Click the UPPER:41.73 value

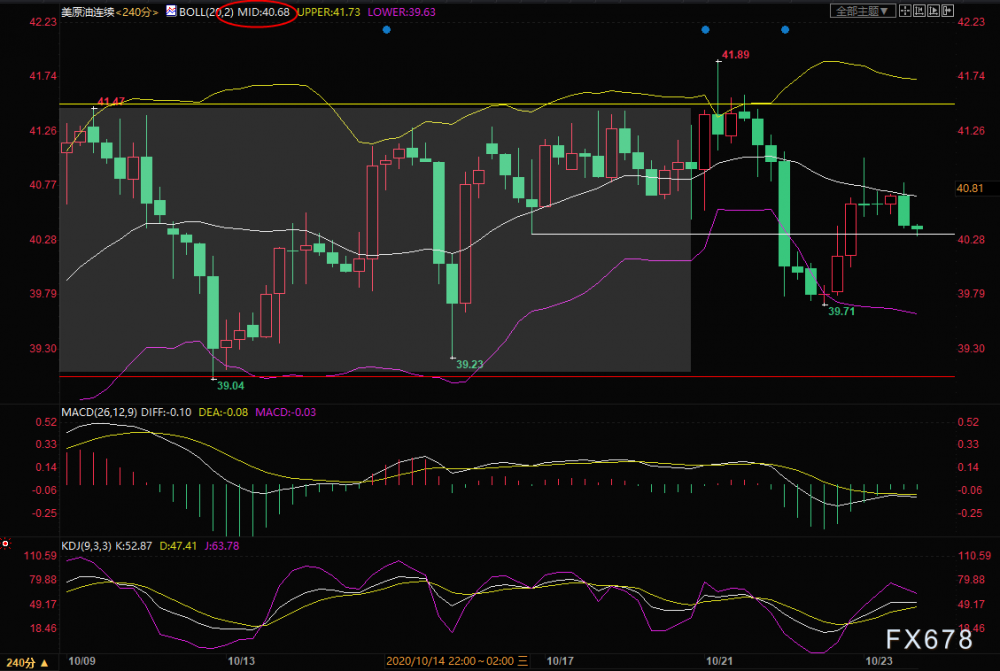click(x=329, y=12)
